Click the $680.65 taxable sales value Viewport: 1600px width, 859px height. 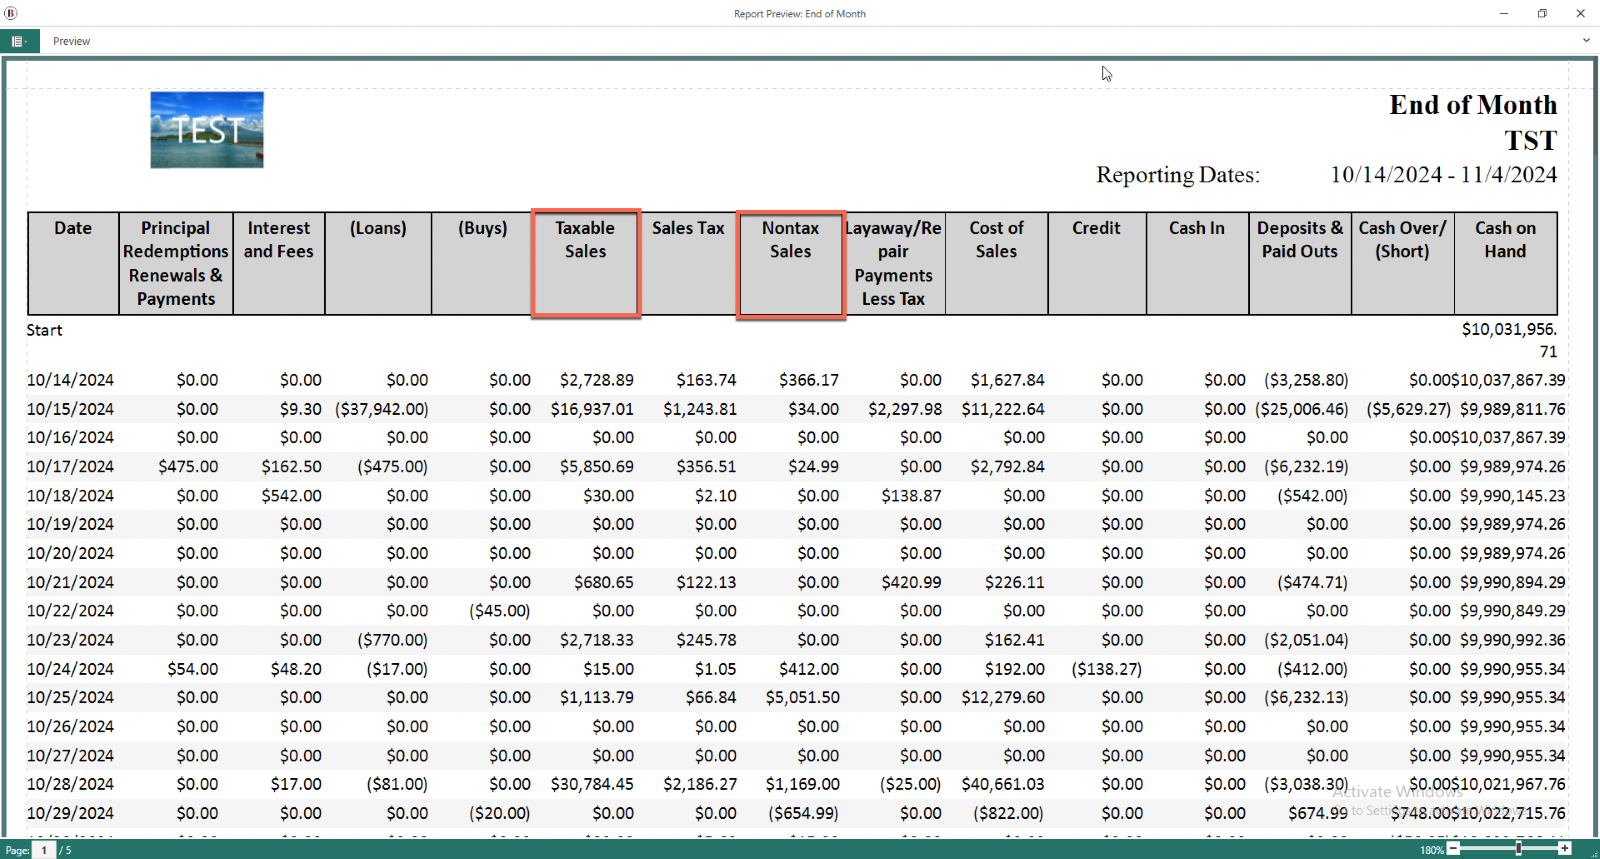pos(604,582)
